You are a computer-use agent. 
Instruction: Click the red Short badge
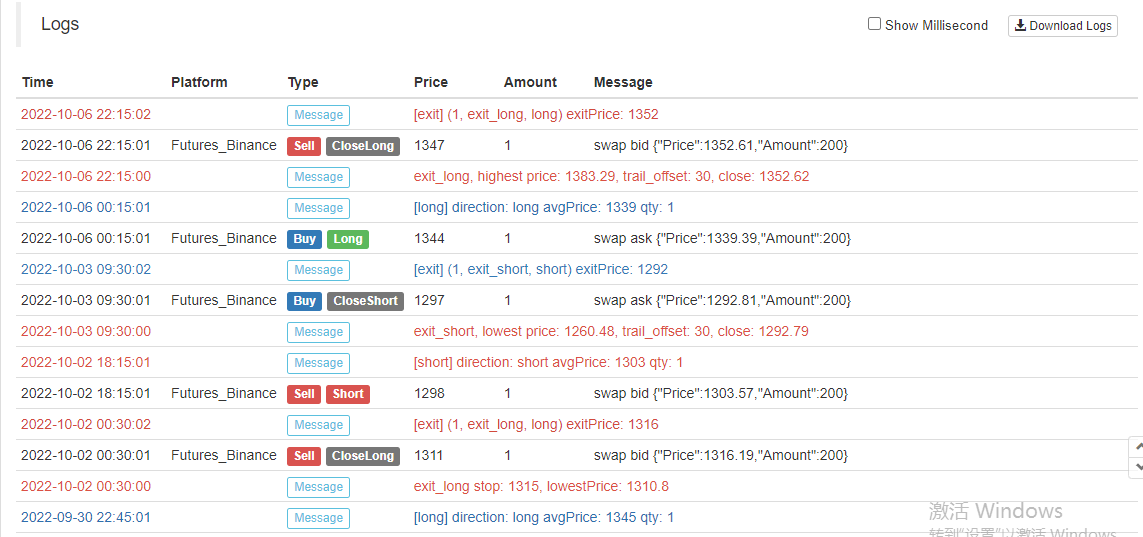coord(348,394)
